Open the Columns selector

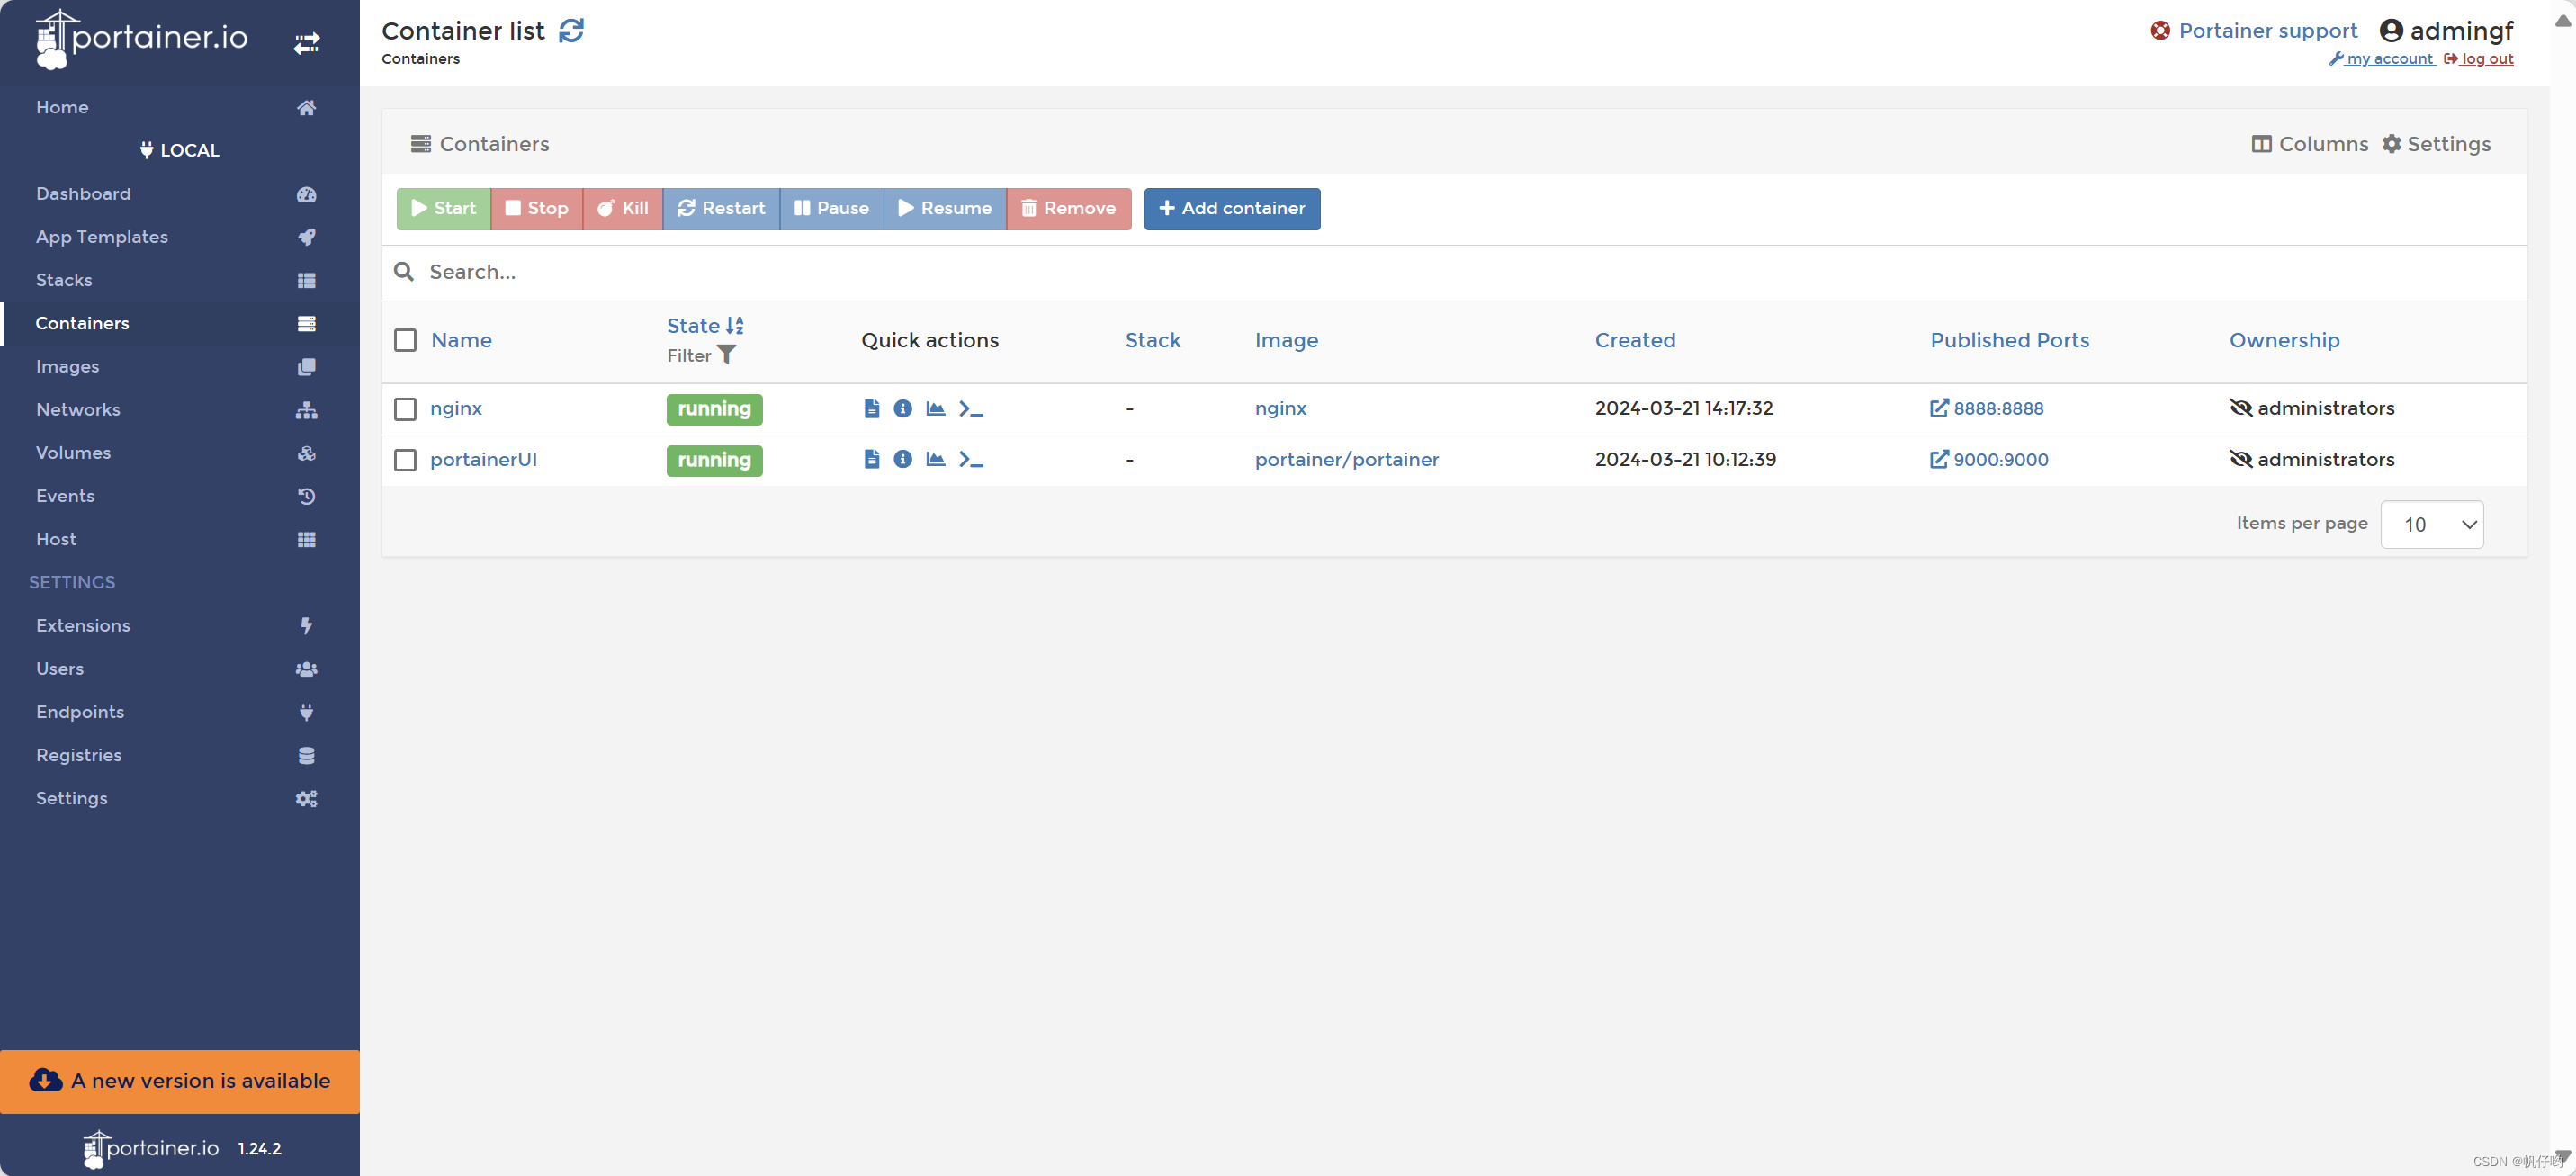point(2310,144)
